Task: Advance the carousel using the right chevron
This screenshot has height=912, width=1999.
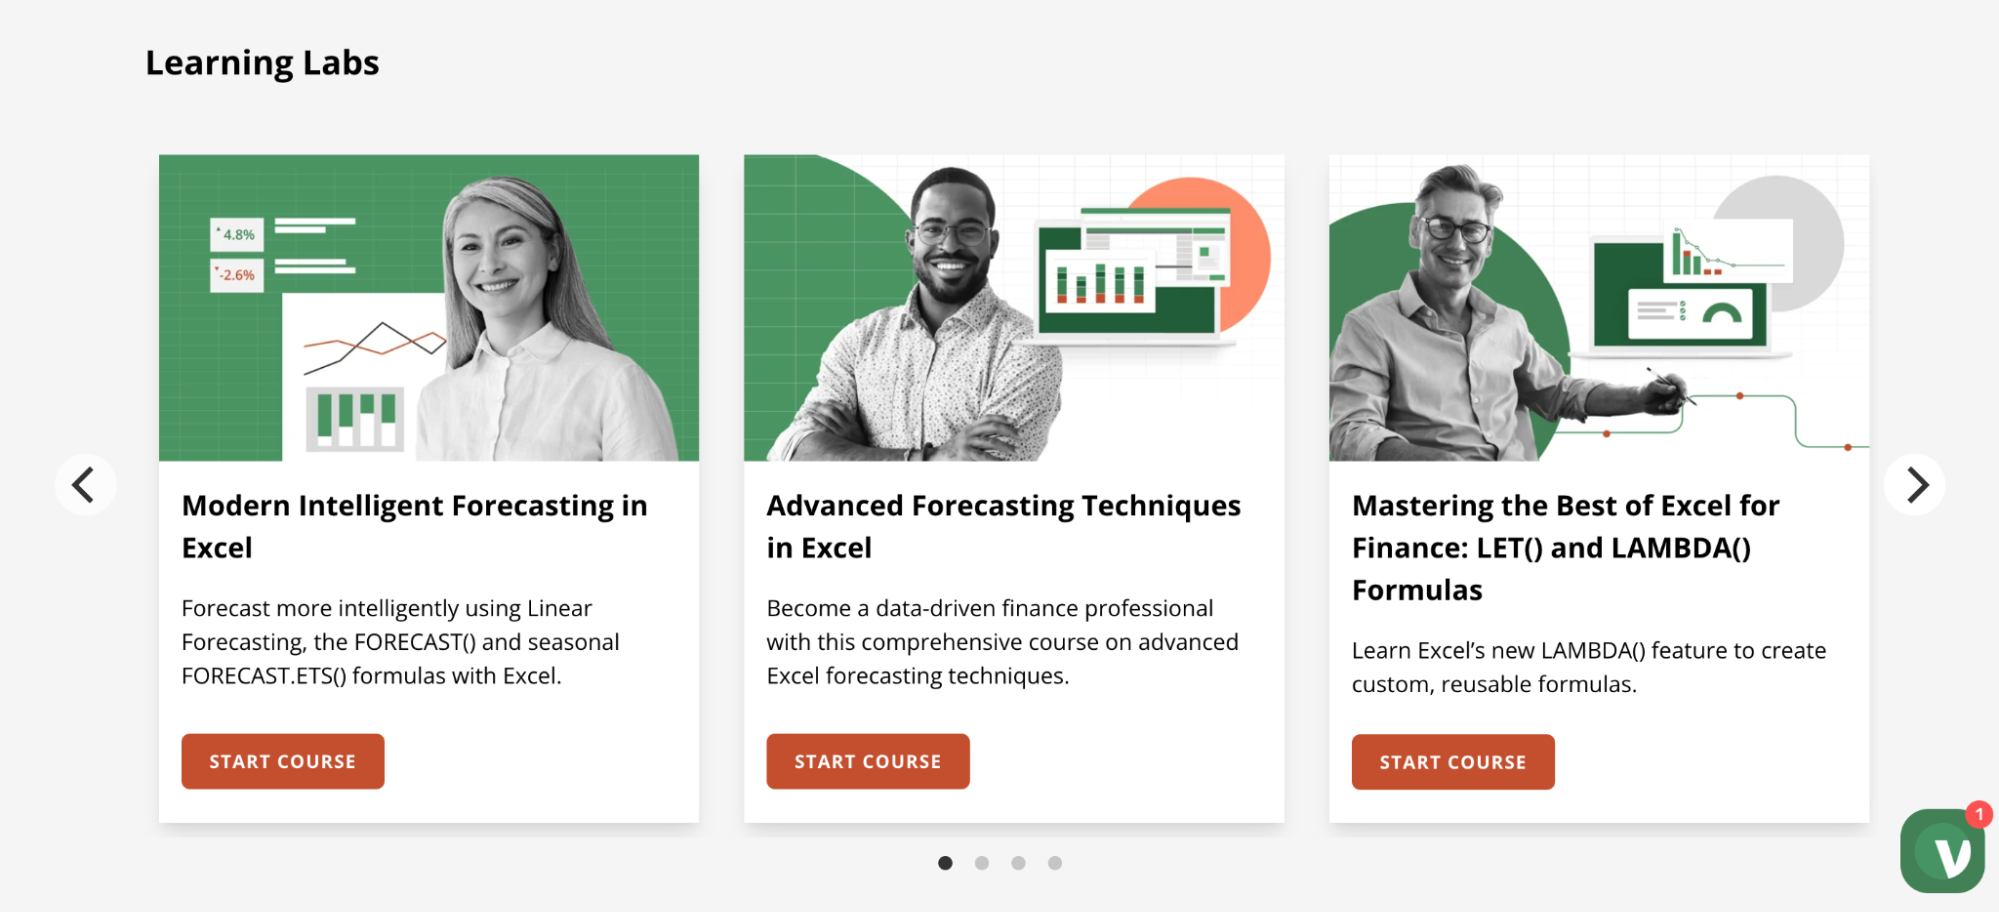Action: point(1916,484)
